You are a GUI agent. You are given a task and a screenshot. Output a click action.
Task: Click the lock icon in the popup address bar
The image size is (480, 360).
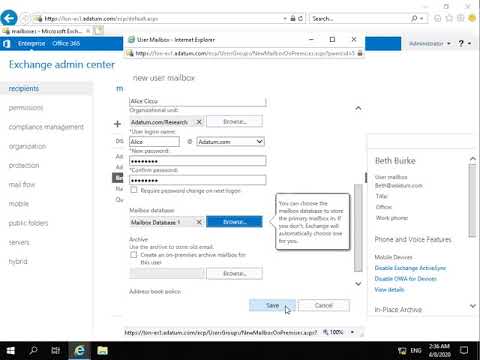click(360, 53)
